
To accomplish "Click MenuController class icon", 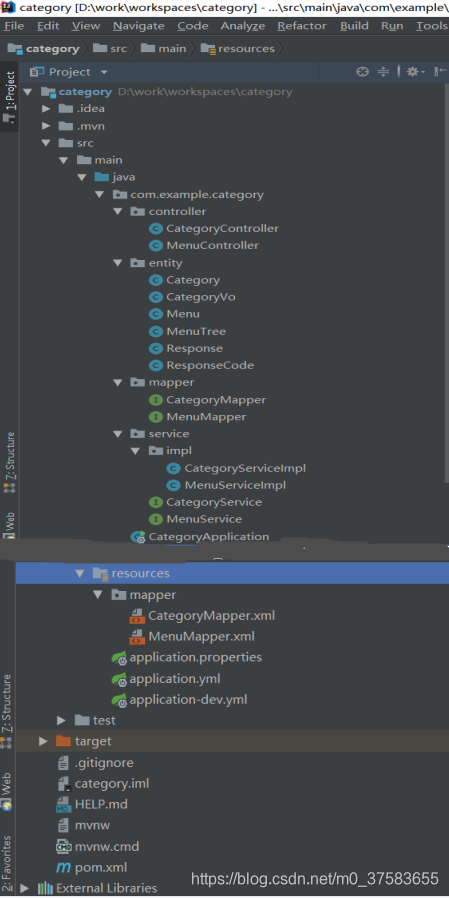I will tap(155, 246).
